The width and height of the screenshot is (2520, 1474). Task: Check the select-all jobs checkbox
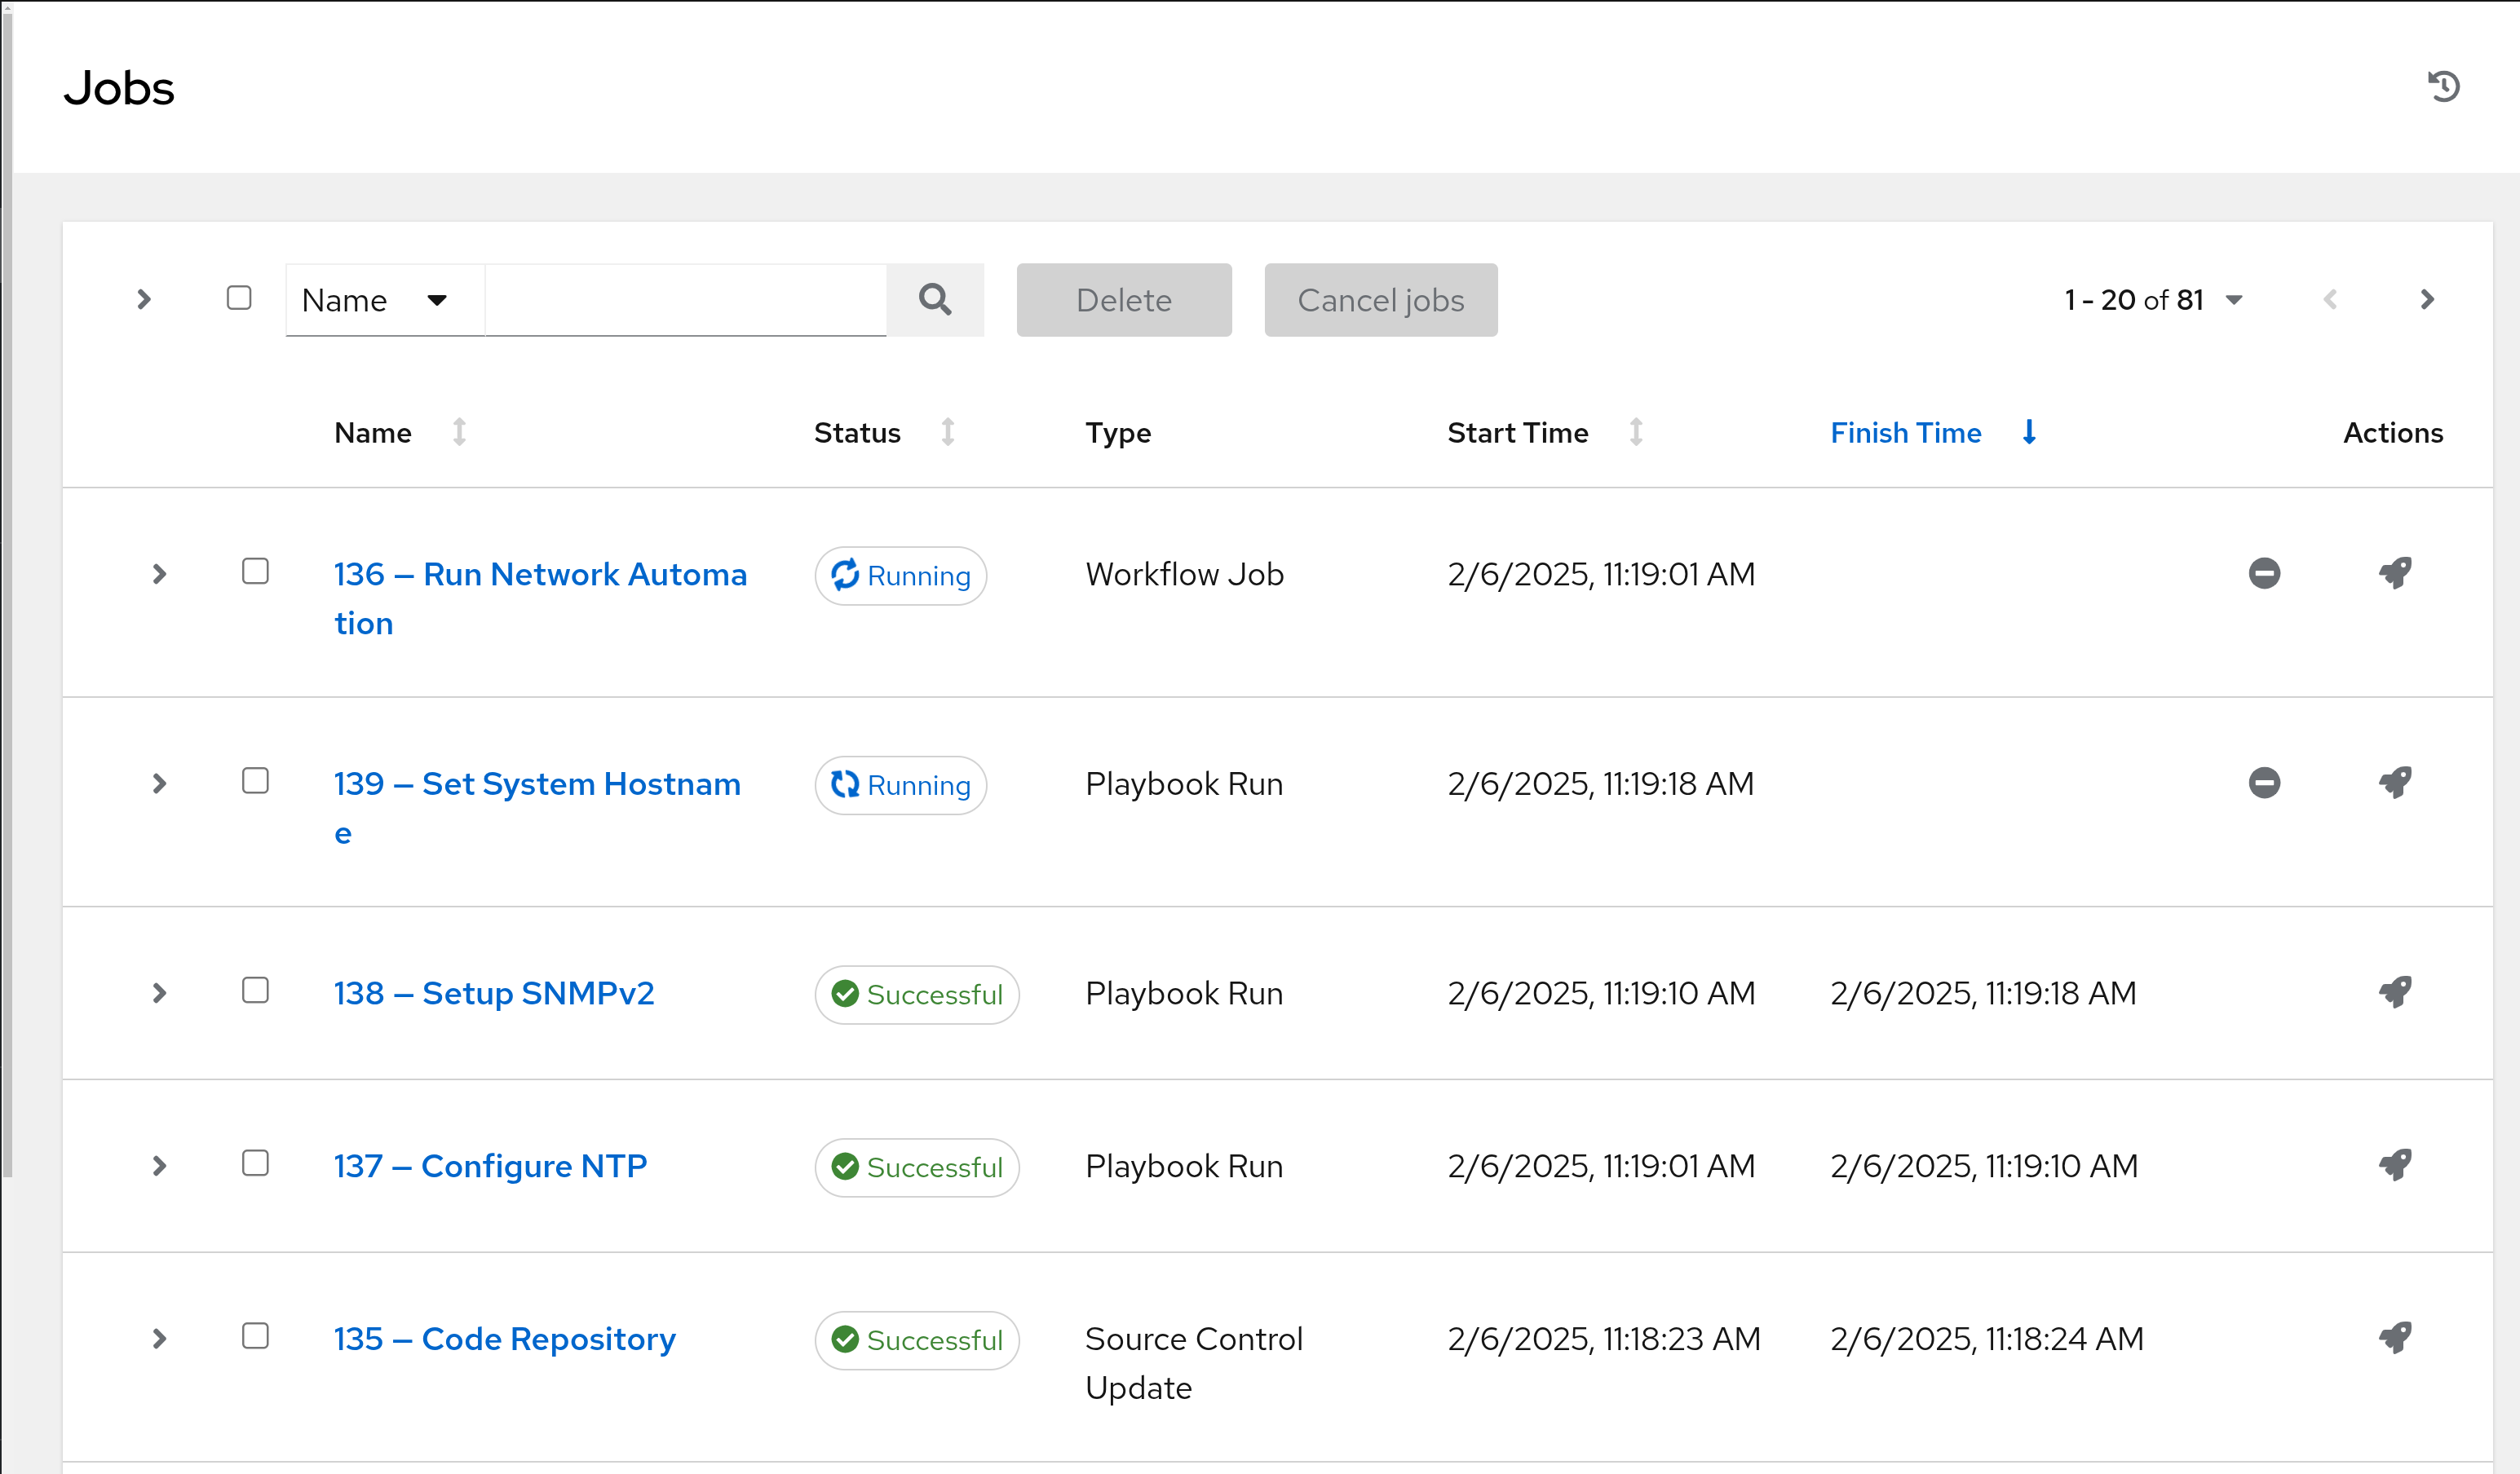point(239,298)
